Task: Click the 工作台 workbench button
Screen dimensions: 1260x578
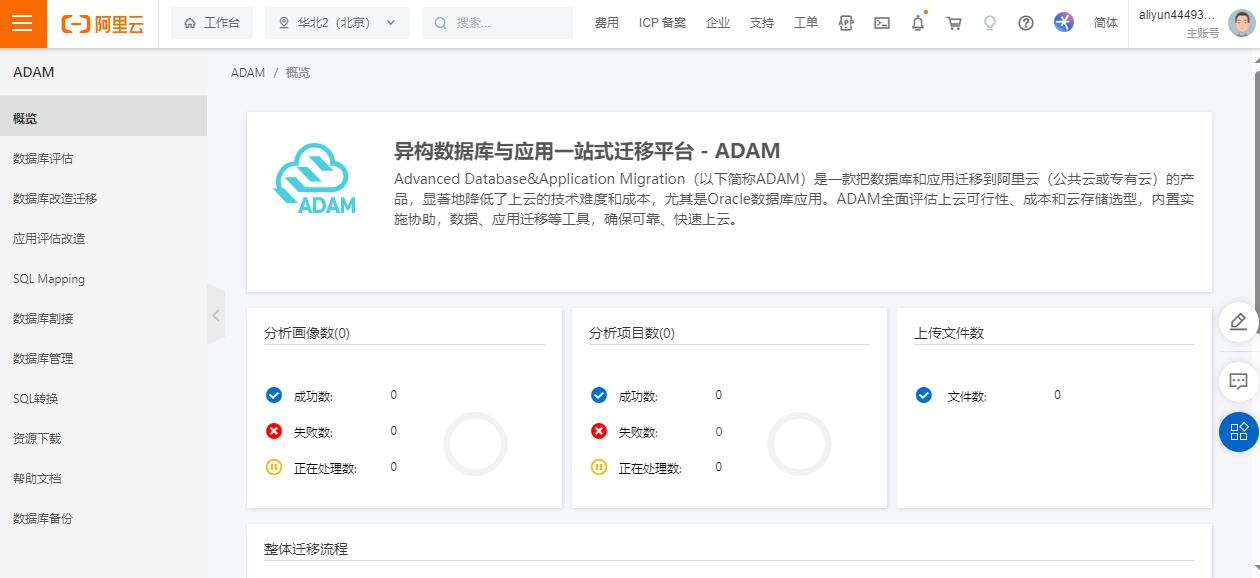Action: click(x=212, y=23)
